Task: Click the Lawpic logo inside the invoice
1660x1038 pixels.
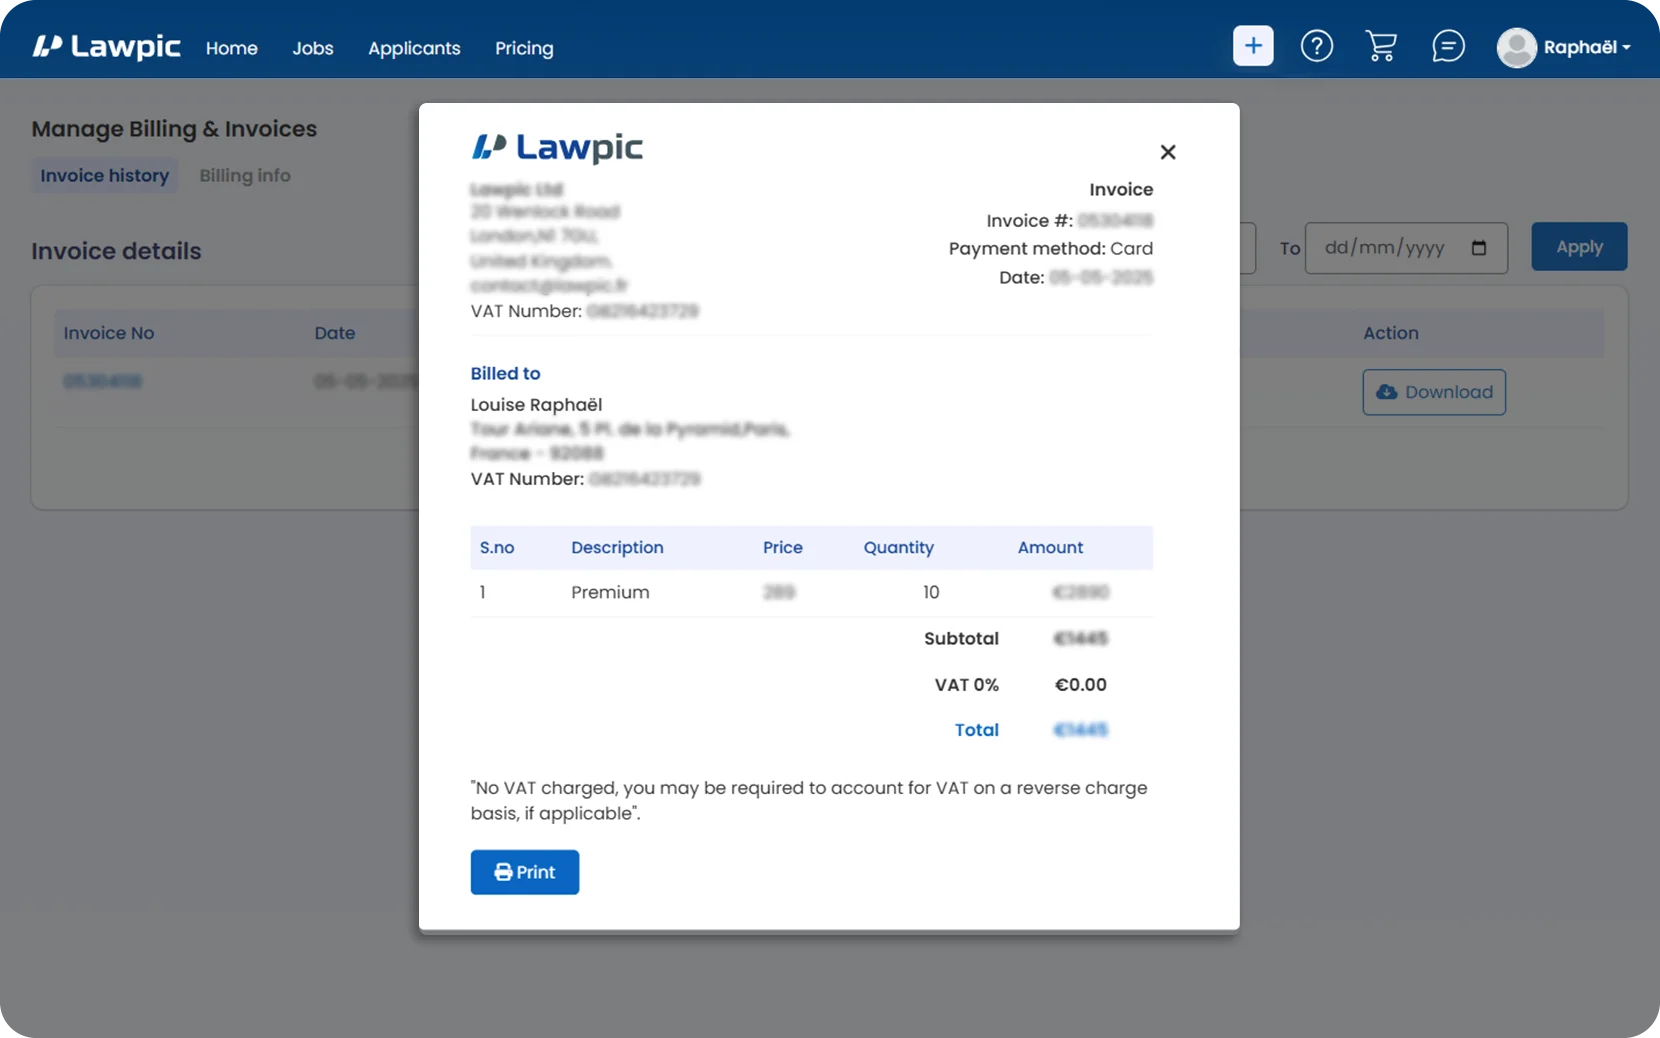Action: tap(557, 148)
